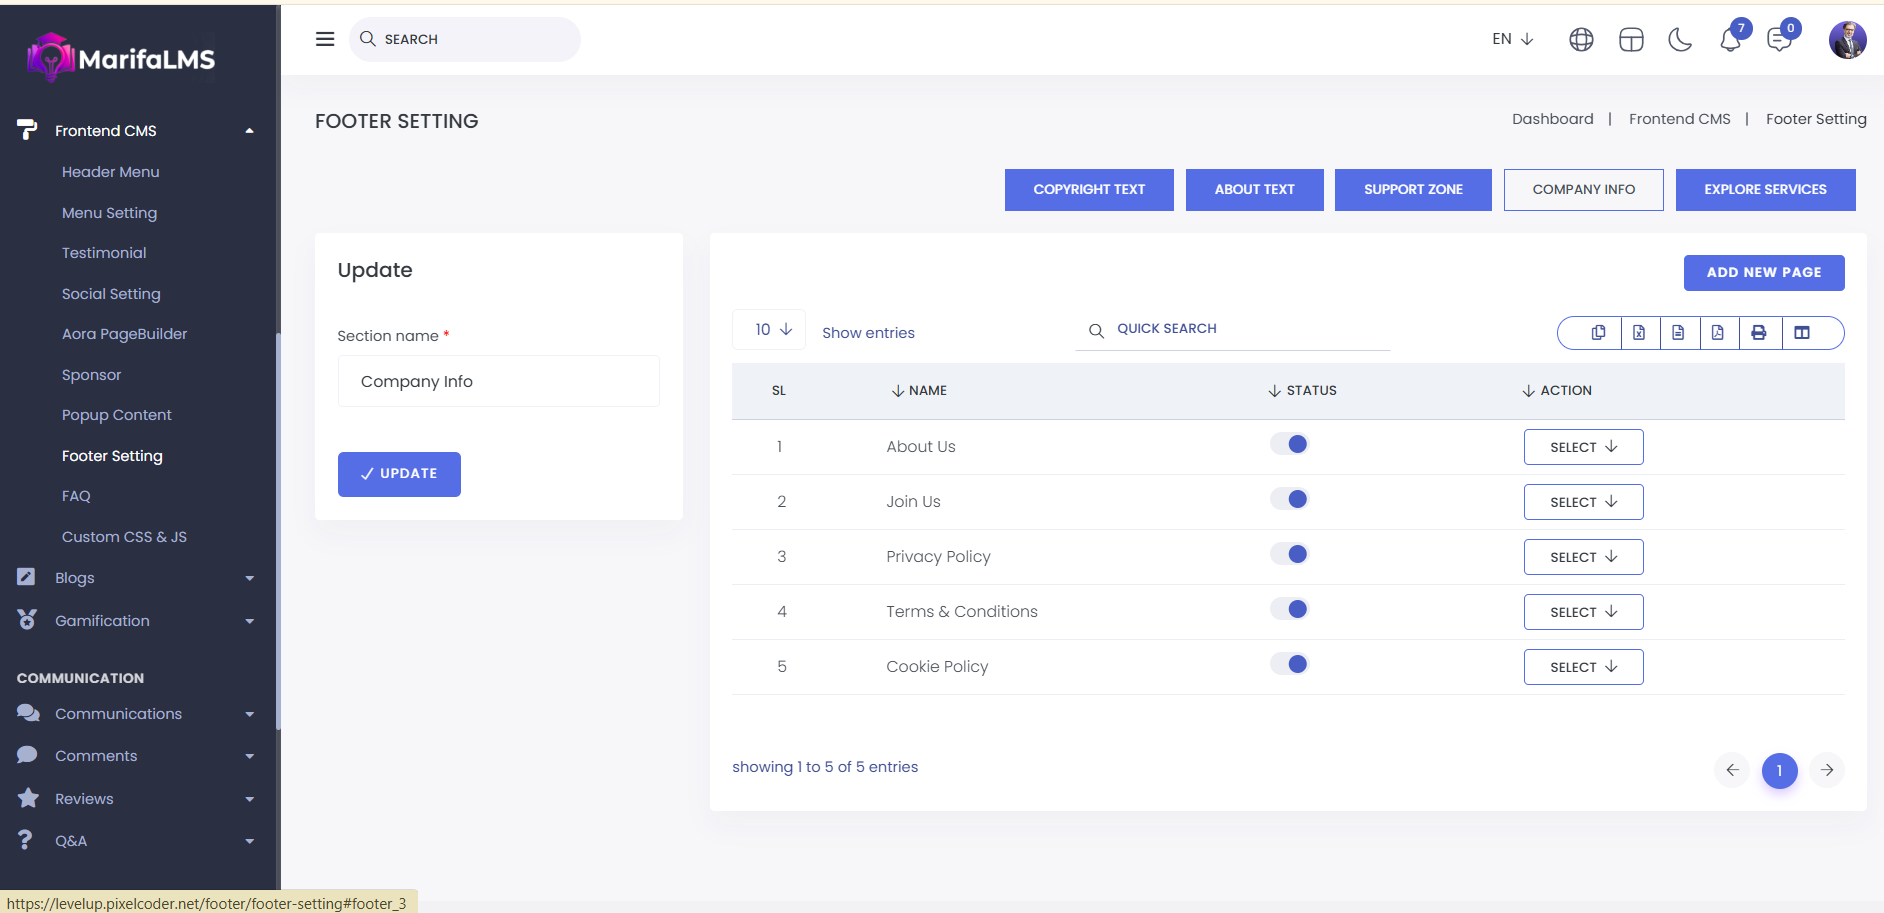Open Select action dropdown for Join Us
This screenshot has width=1884, height=913.
pos(1583,502)
